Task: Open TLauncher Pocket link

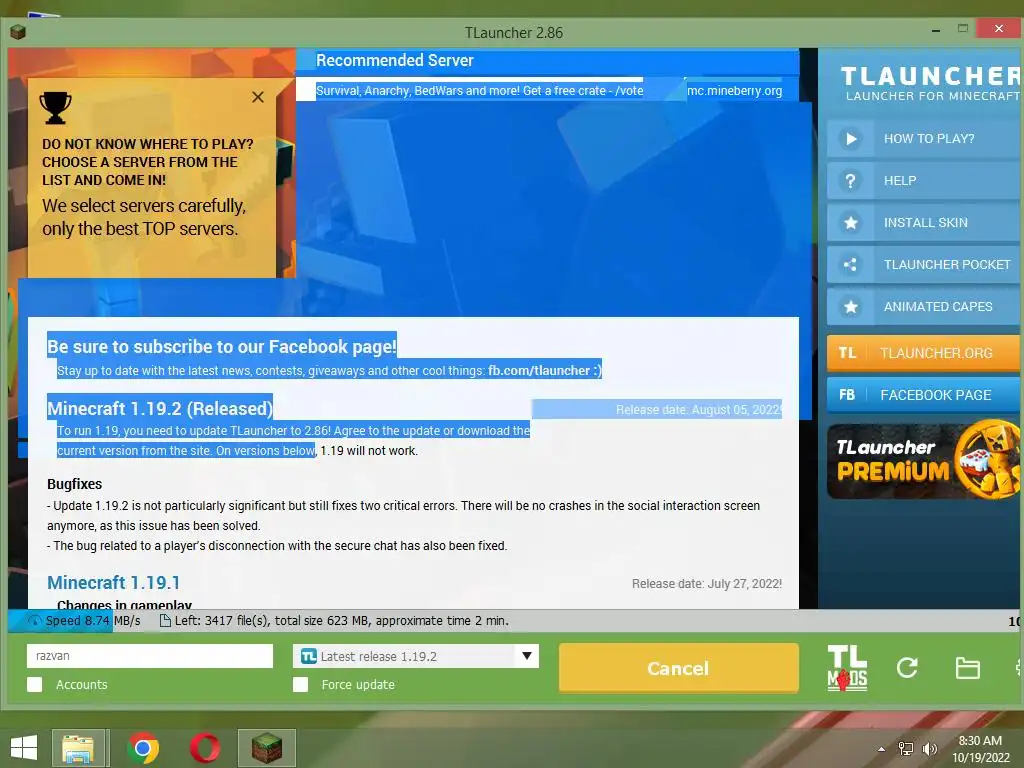Action: pyautogui.click(x=925, y=264)
